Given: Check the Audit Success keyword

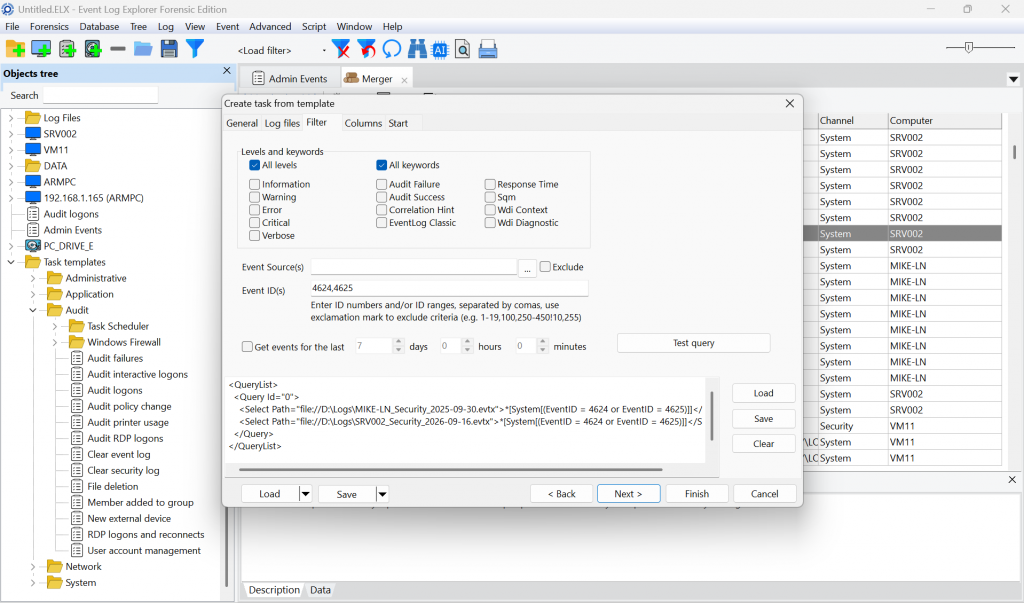Looking at the screenshot, I should pos(381,197).
